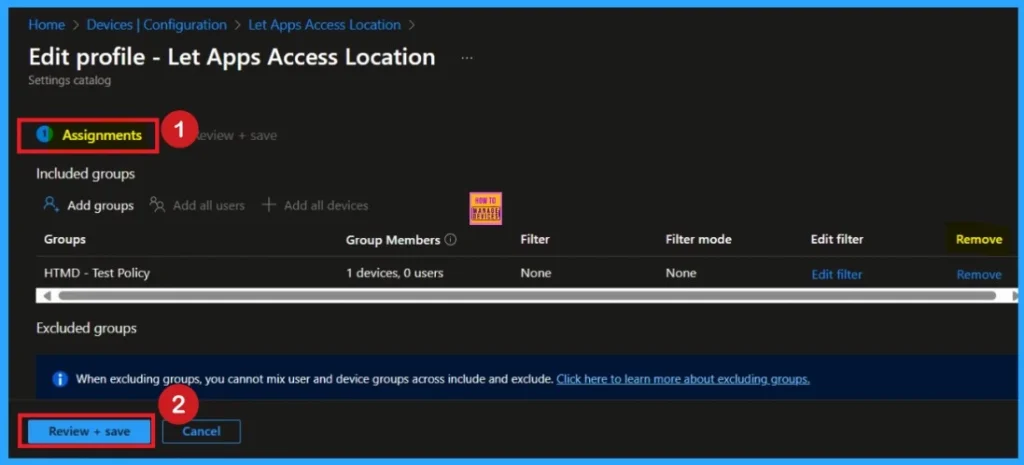
Task: Click the info icon beside Group Members
Action: [x=450, y=240]
